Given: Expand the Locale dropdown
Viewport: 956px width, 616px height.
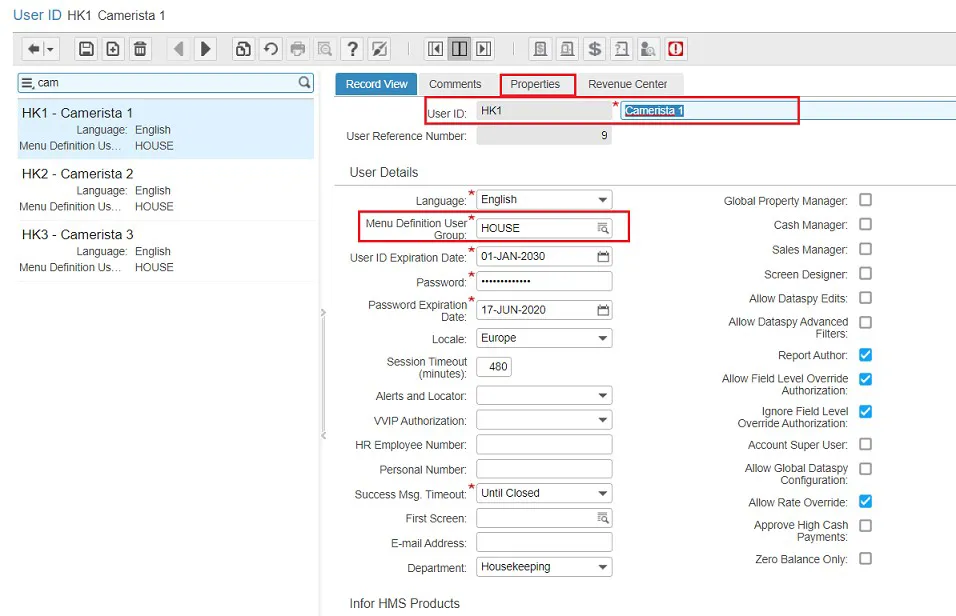Looking at the screenshot, I should (x=544, y=338).
